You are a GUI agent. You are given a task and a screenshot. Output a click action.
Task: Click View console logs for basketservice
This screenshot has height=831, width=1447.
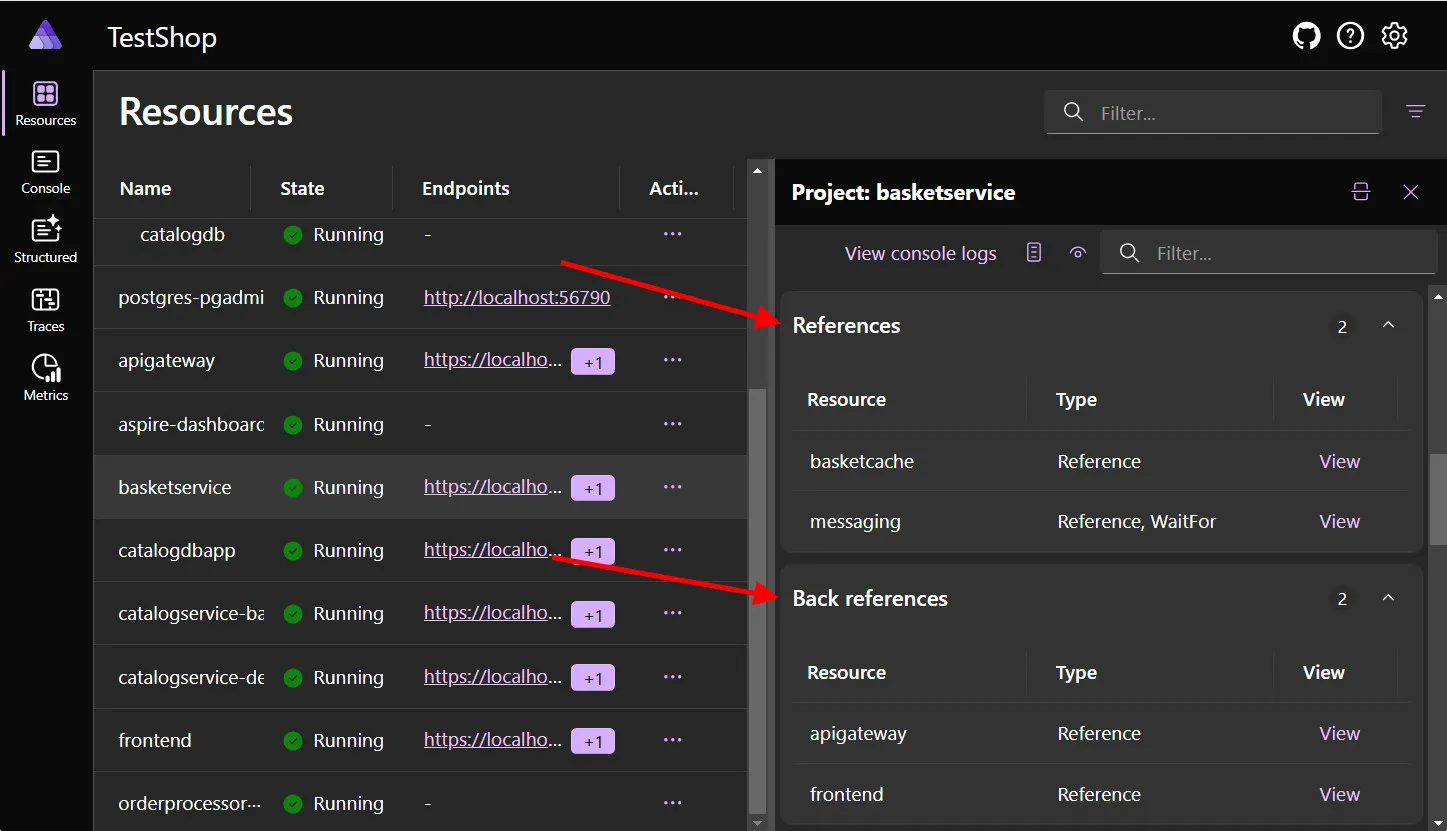pyautogui.click(x=919, y=252)
